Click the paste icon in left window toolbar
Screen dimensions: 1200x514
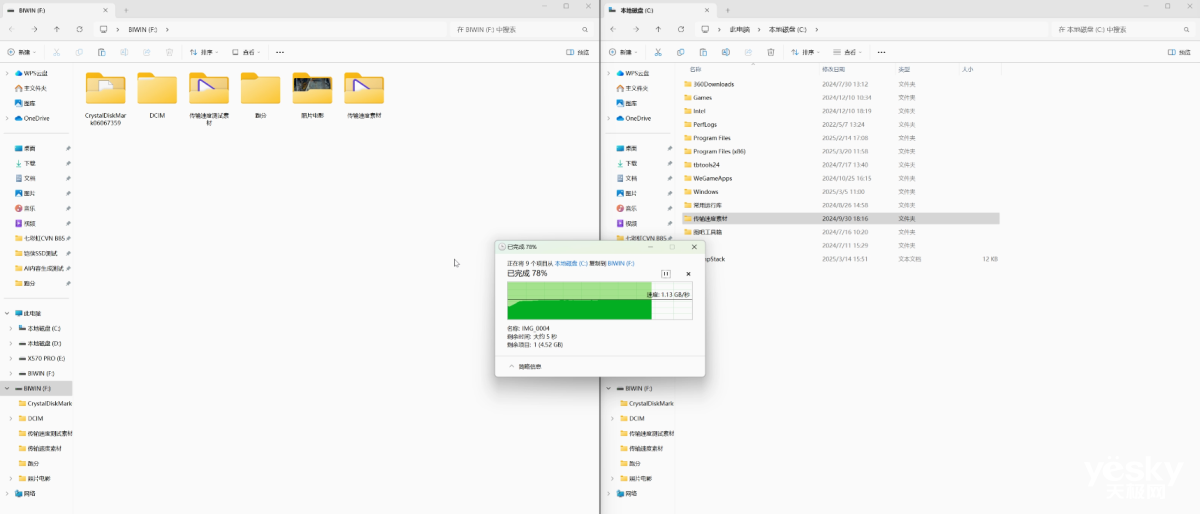(x=101, y=52)
